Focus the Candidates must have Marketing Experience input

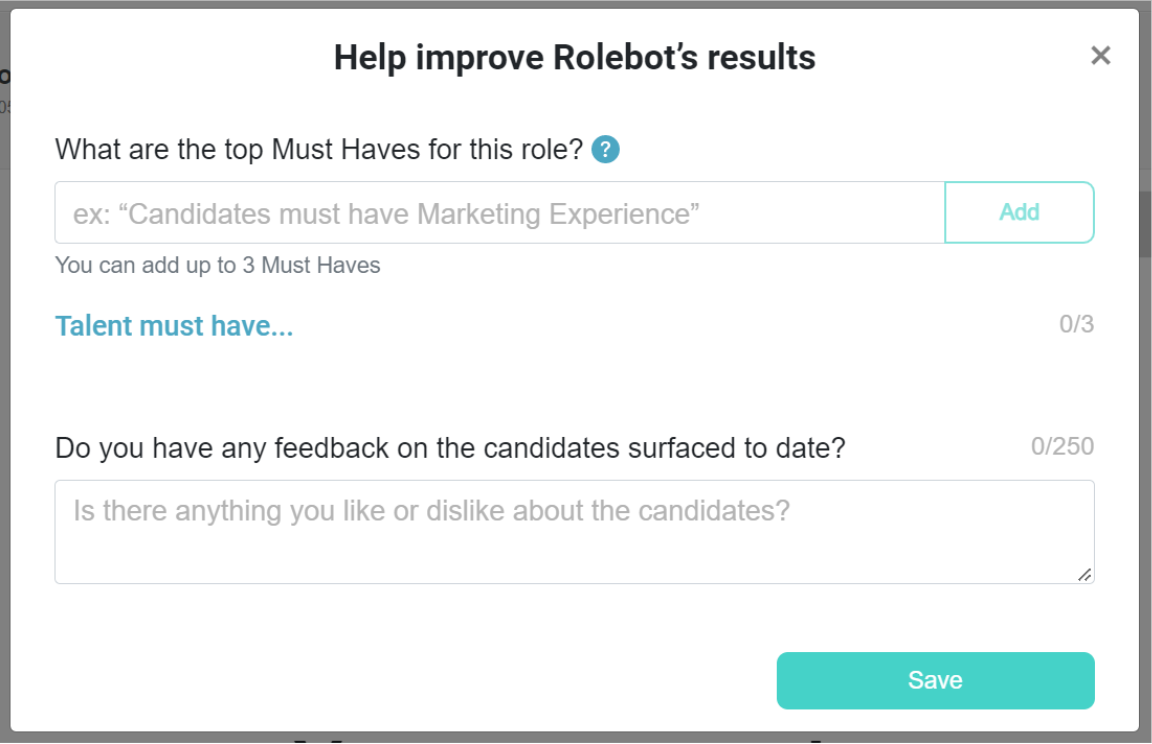(x=400, y=212)
